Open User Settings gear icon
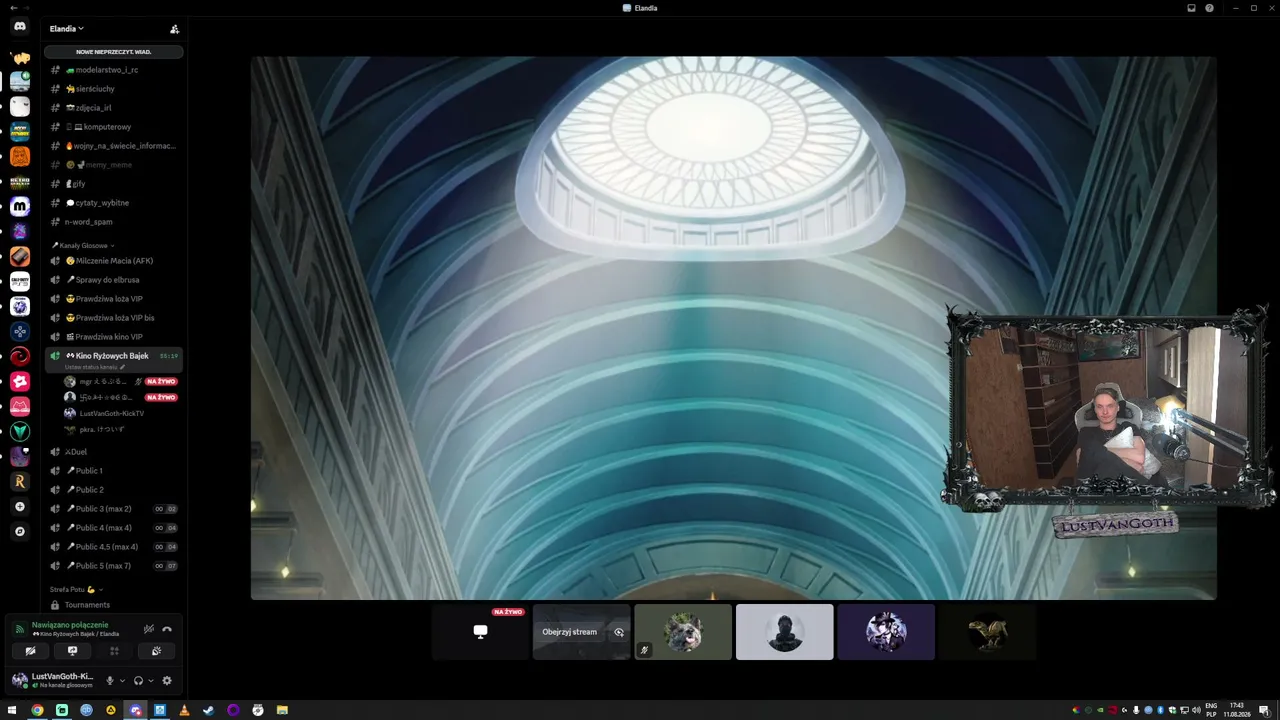This screenshot has width=1280, height=720. [x=167, y=681]
